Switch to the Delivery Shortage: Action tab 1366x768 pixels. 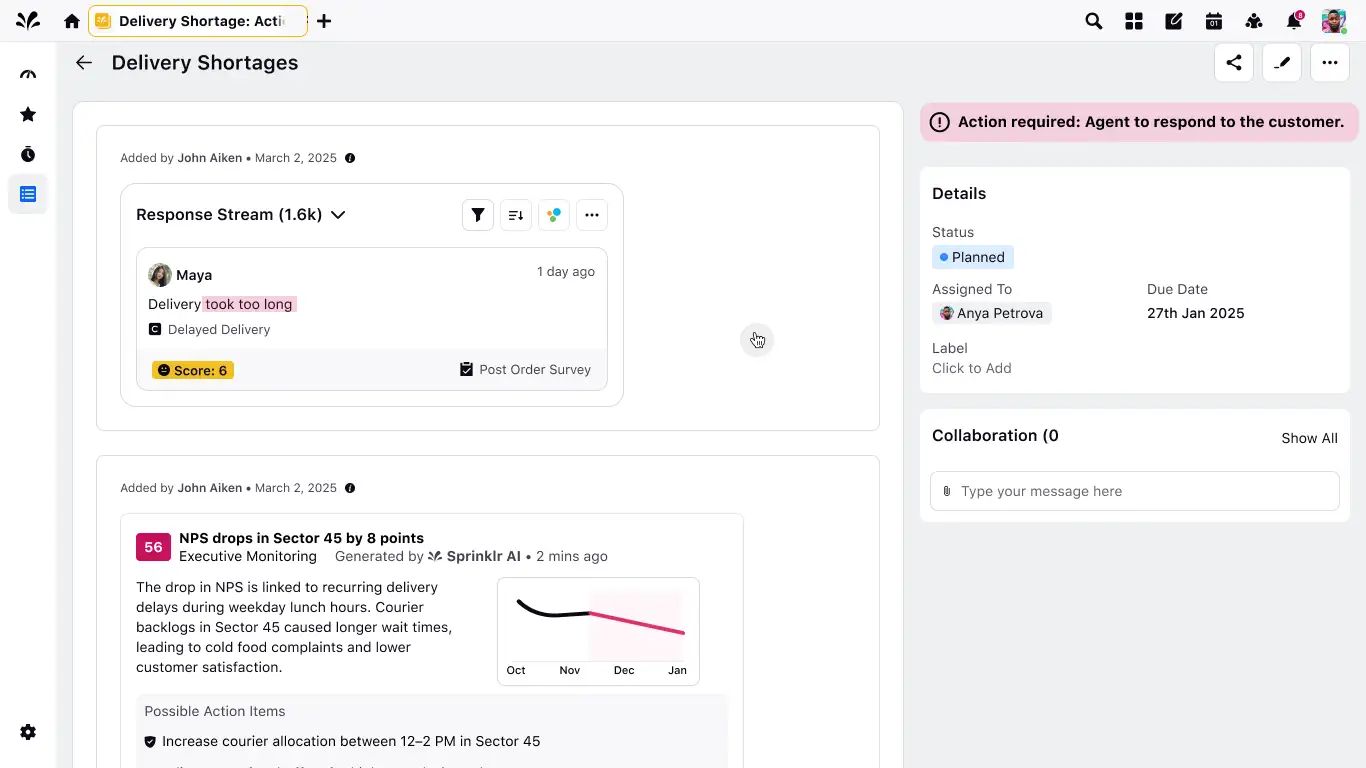[197, 21]
